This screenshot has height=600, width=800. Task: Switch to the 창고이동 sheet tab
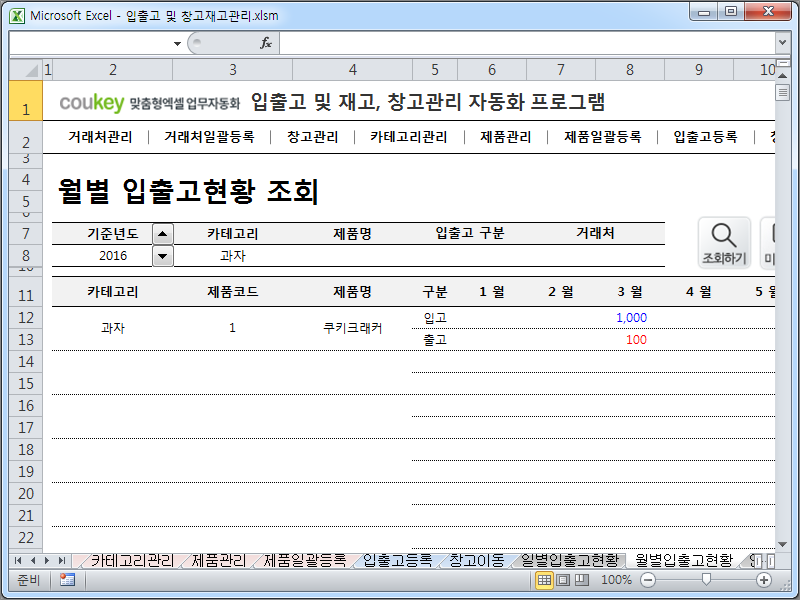pyautogui.click(x=477, y=561)
